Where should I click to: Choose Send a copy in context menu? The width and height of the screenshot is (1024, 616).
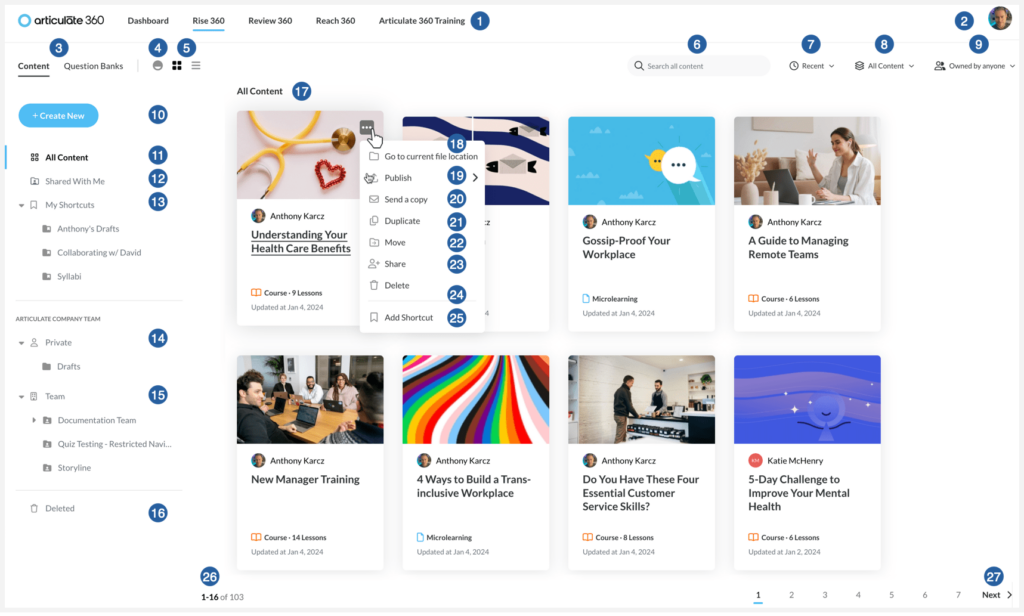[405, 200]
